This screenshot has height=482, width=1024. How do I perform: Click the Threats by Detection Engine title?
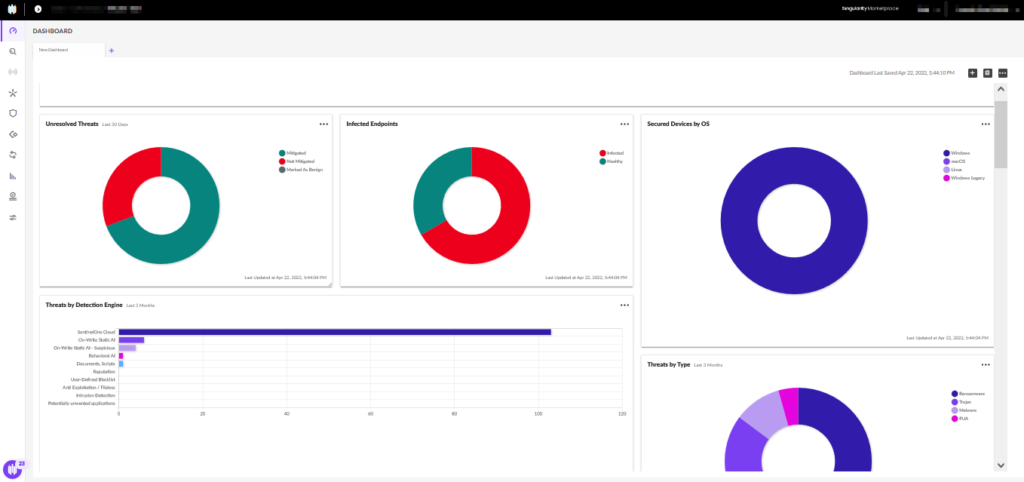84,304
